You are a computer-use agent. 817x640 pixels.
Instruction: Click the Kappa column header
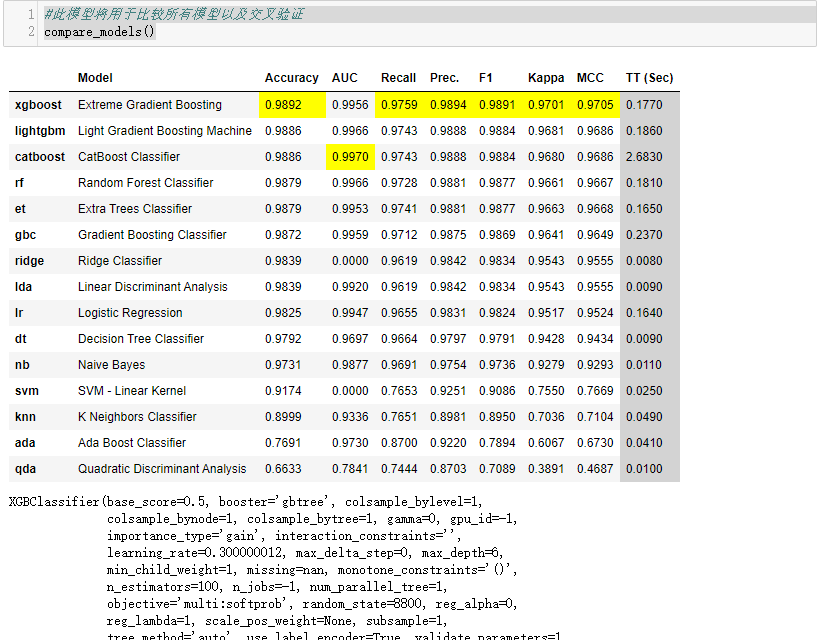(546, 78)
